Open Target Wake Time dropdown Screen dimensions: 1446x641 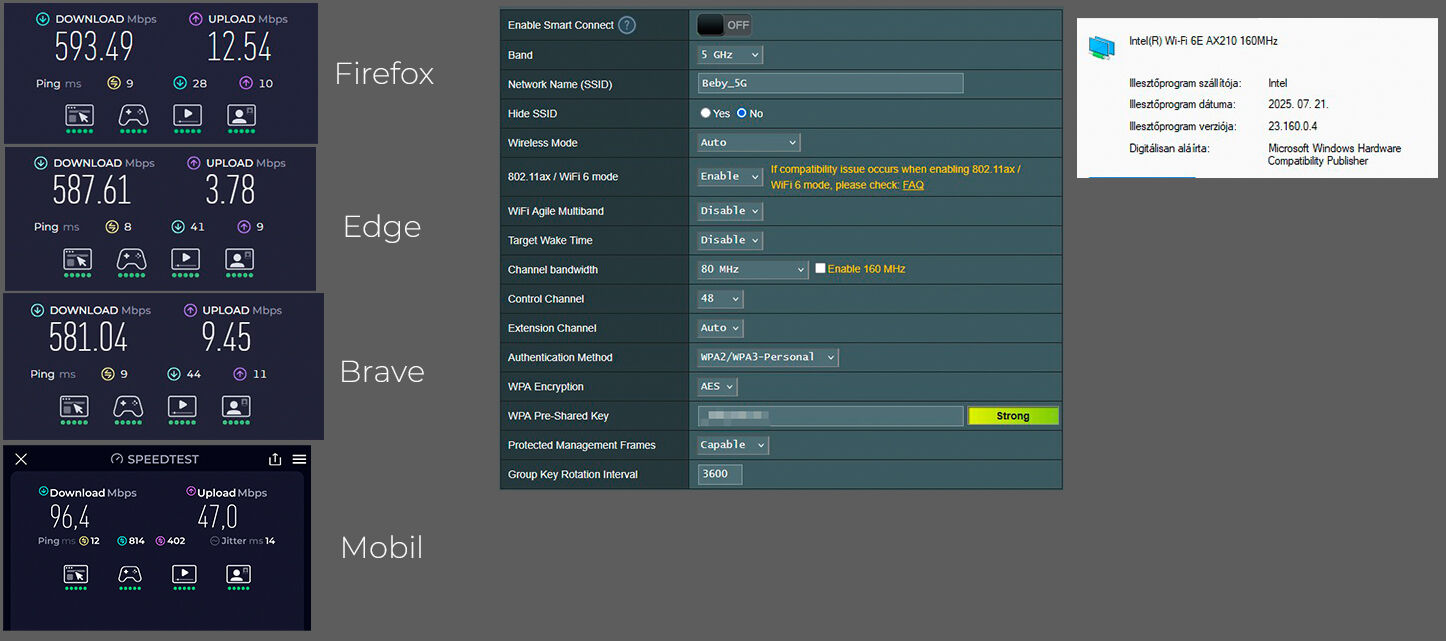pos(730,240)
